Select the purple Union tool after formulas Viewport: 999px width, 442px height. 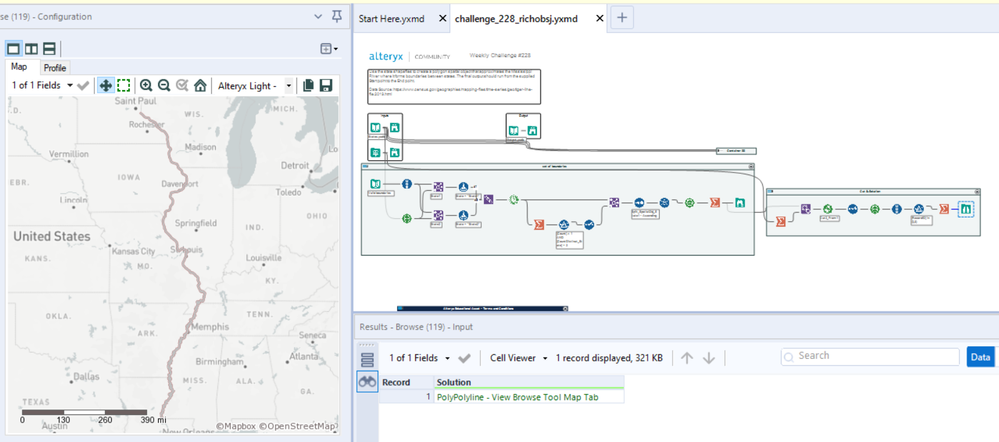488,200
